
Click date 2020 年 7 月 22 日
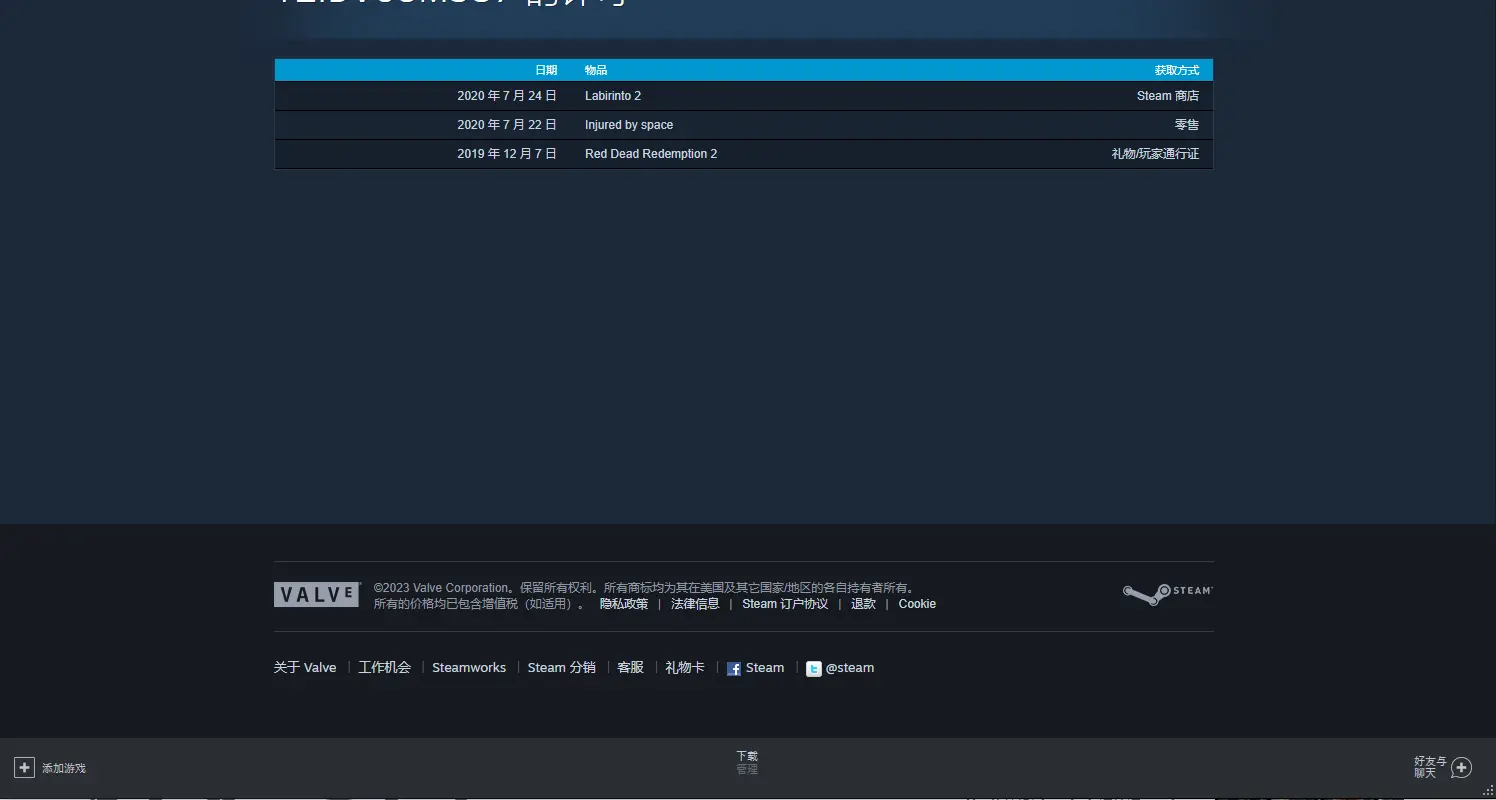point(507,125)
